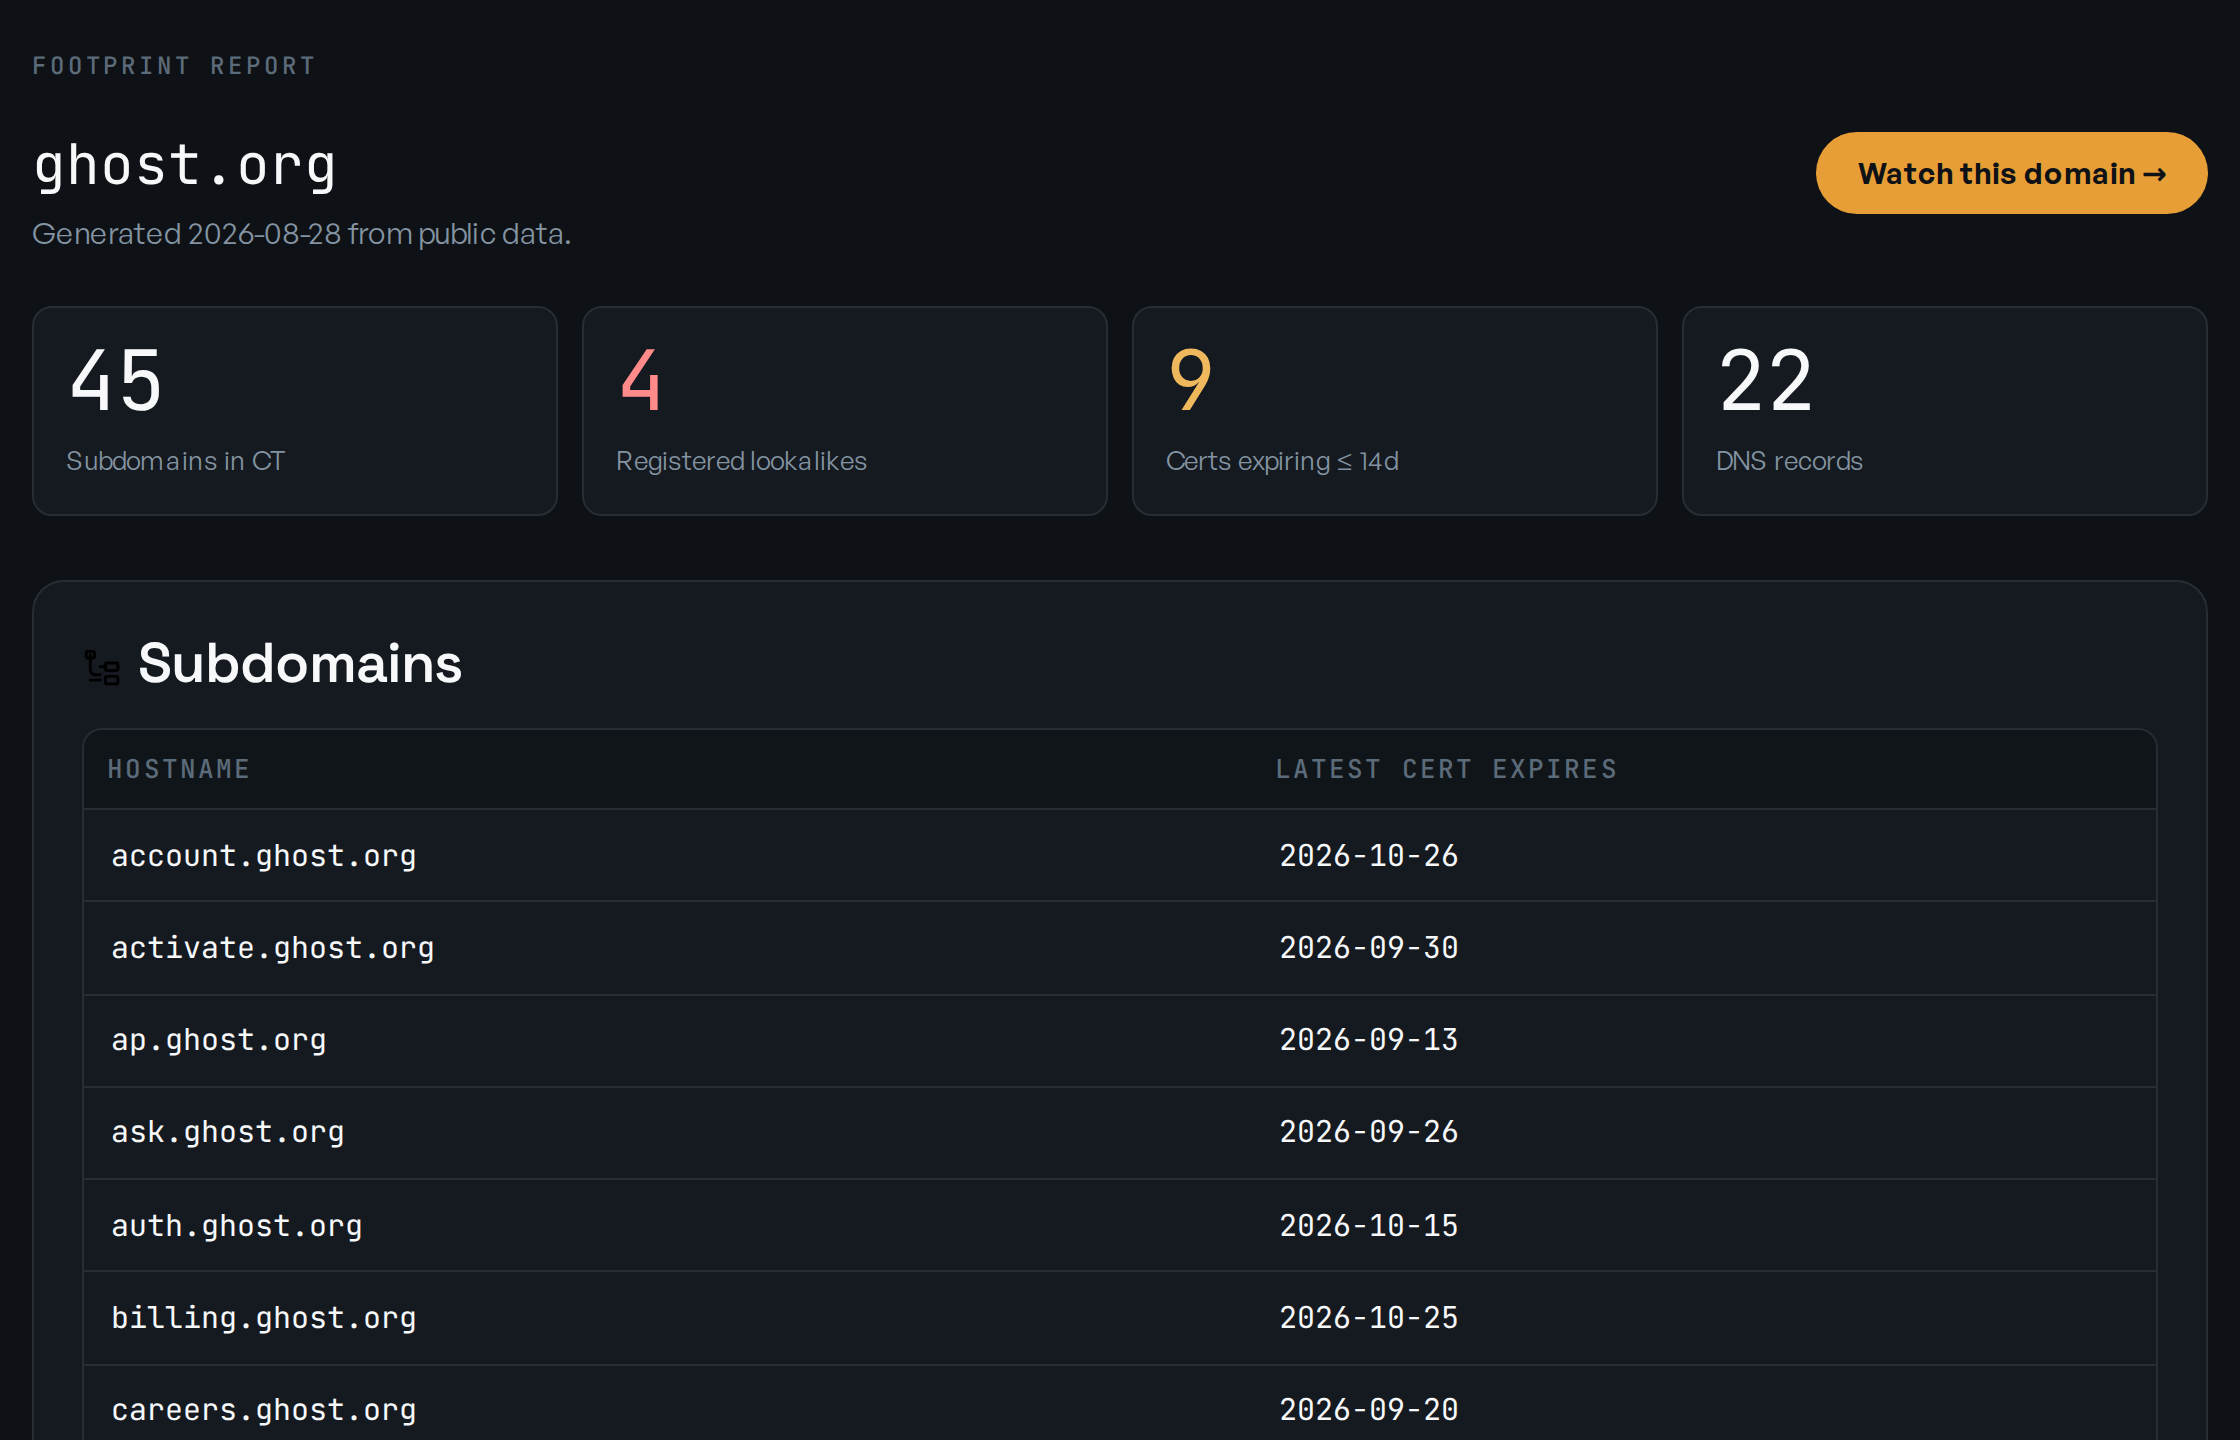
Task: Click the HOSTNAME column header
Action: pyautogui.click(x=179, y=769)
